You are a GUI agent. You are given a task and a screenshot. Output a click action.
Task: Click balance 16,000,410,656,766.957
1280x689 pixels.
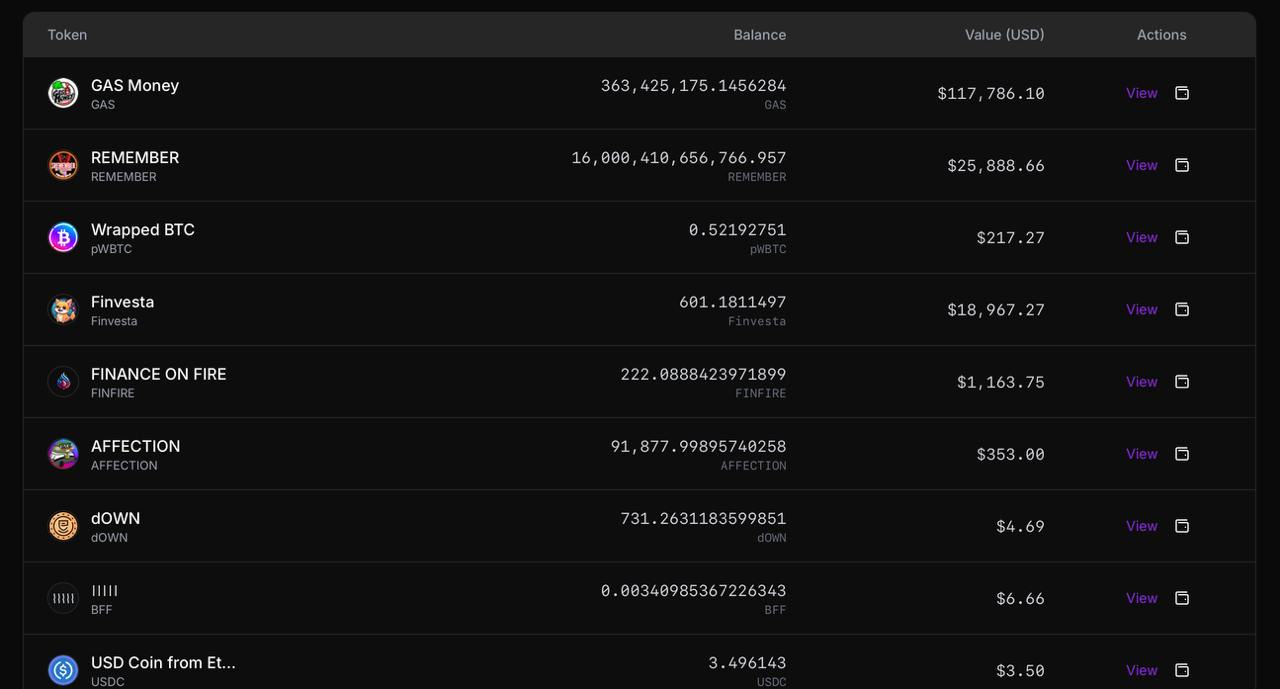pos(679,158)
